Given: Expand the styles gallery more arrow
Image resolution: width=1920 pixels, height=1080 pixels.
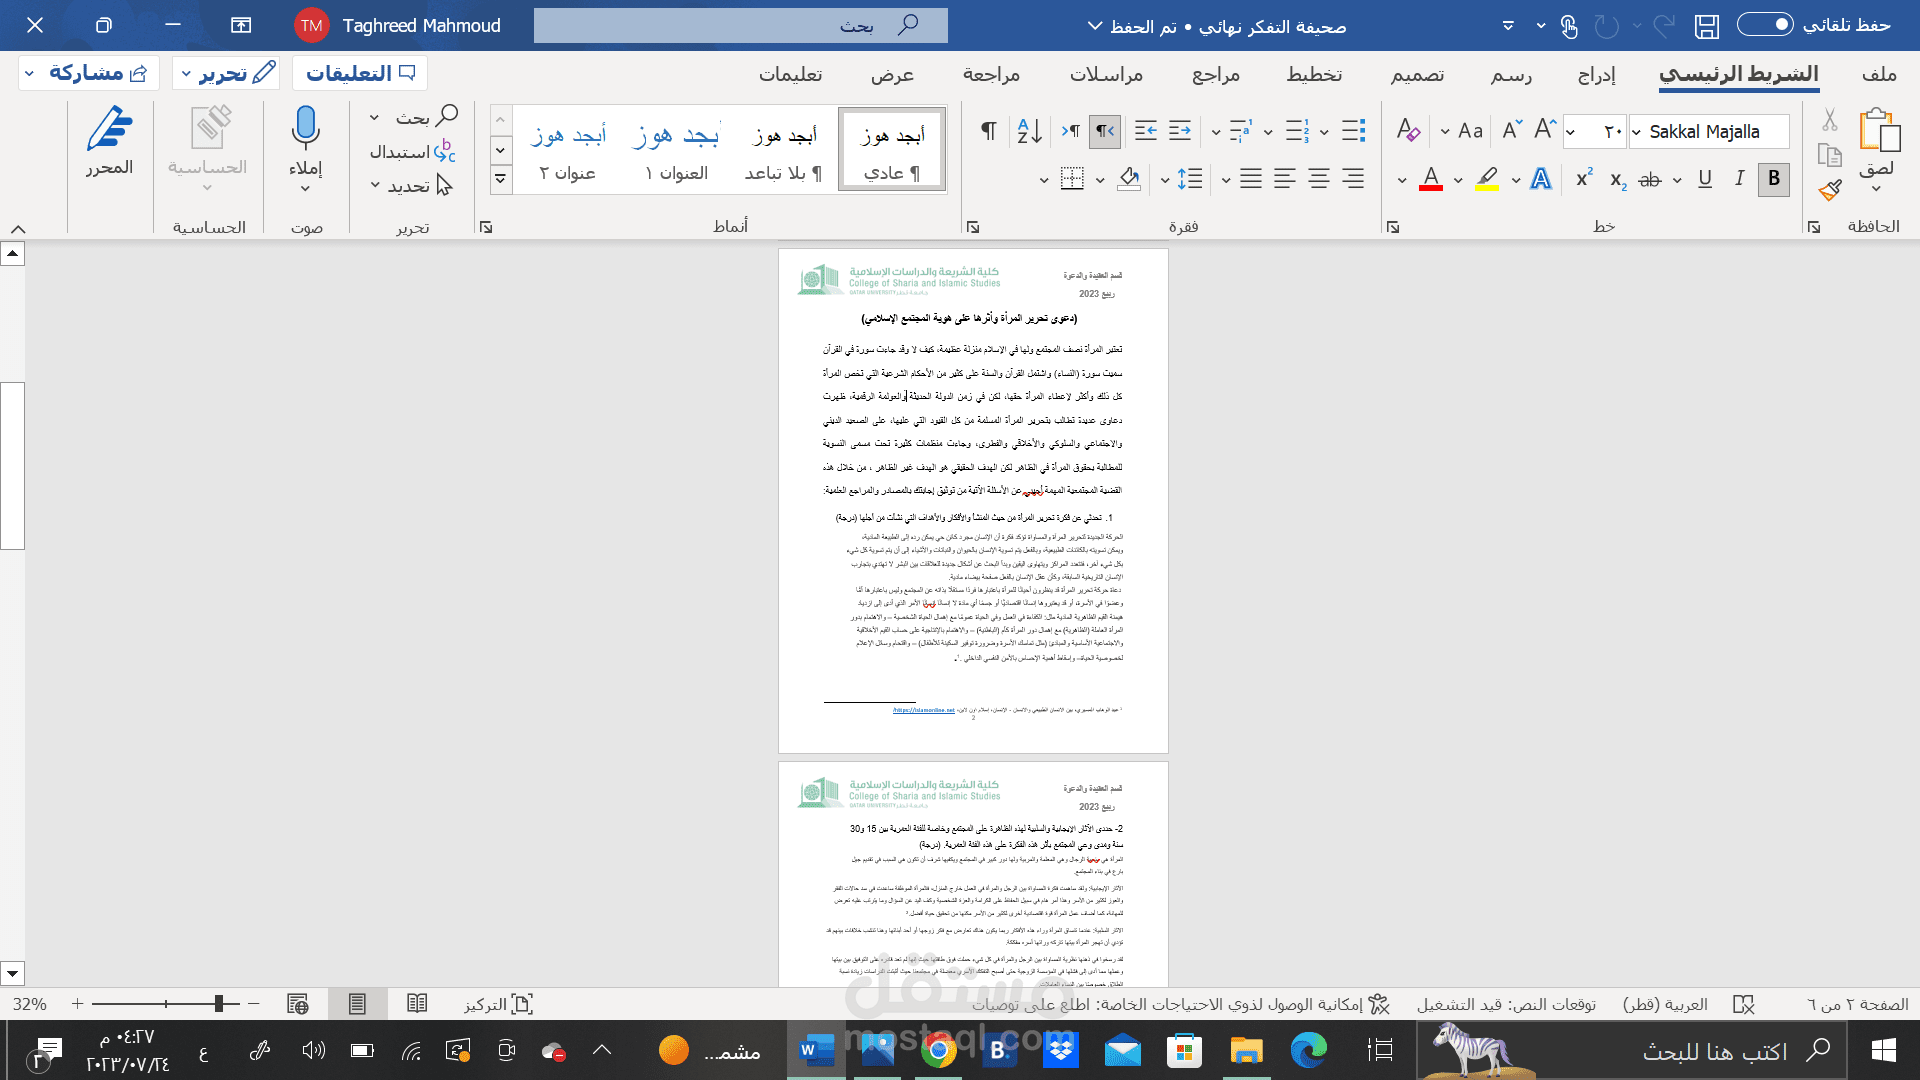Looking at the screenshot, I should pyautogui.click(x=501, y=179).
